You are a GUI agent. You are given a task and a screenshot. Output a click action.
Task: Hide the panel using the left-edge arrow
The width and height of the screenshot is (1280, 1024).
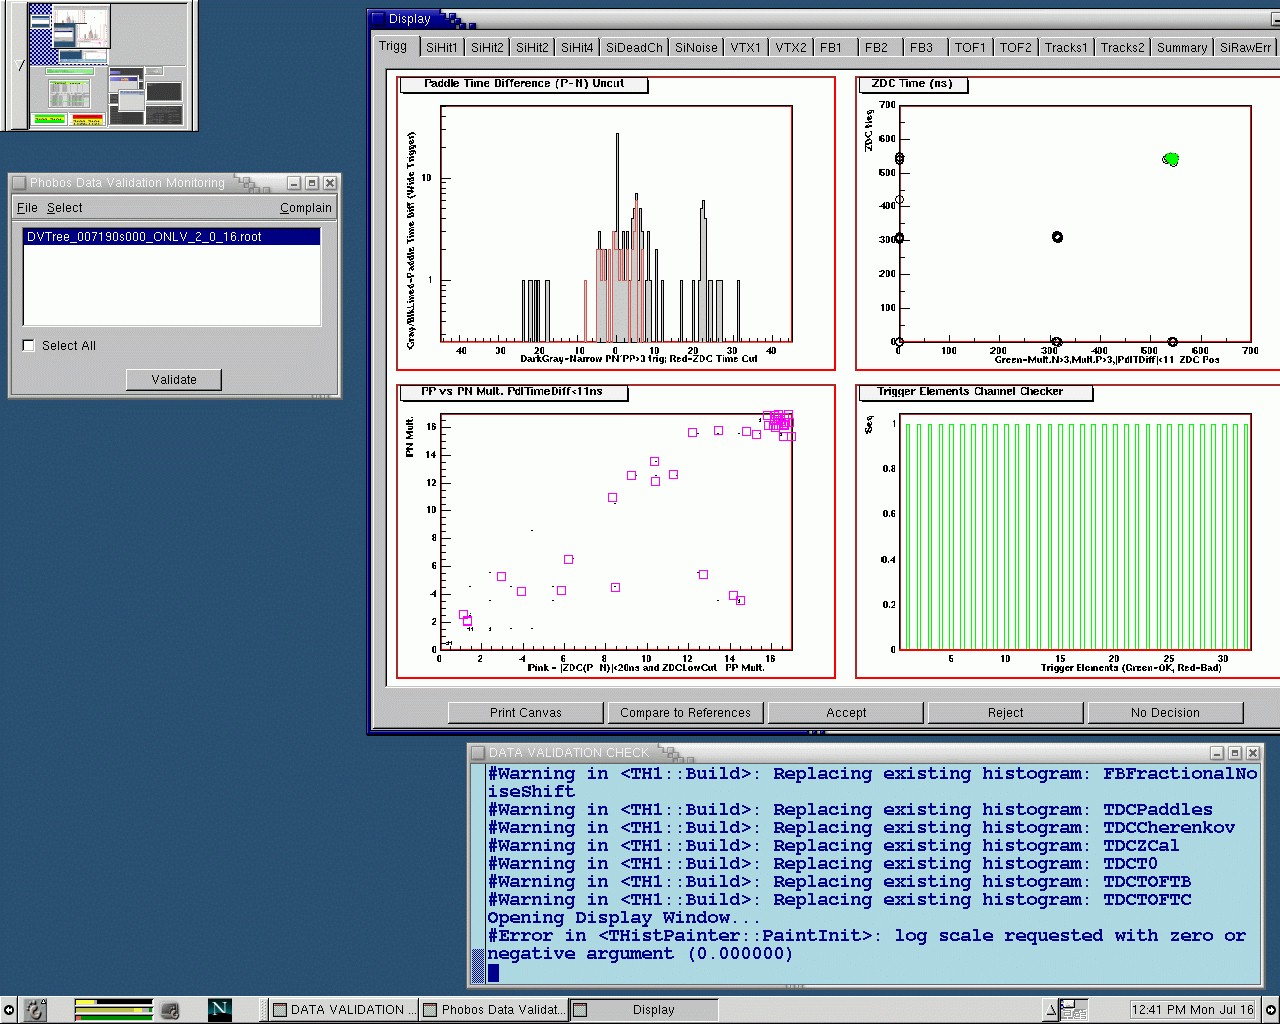8,1010
